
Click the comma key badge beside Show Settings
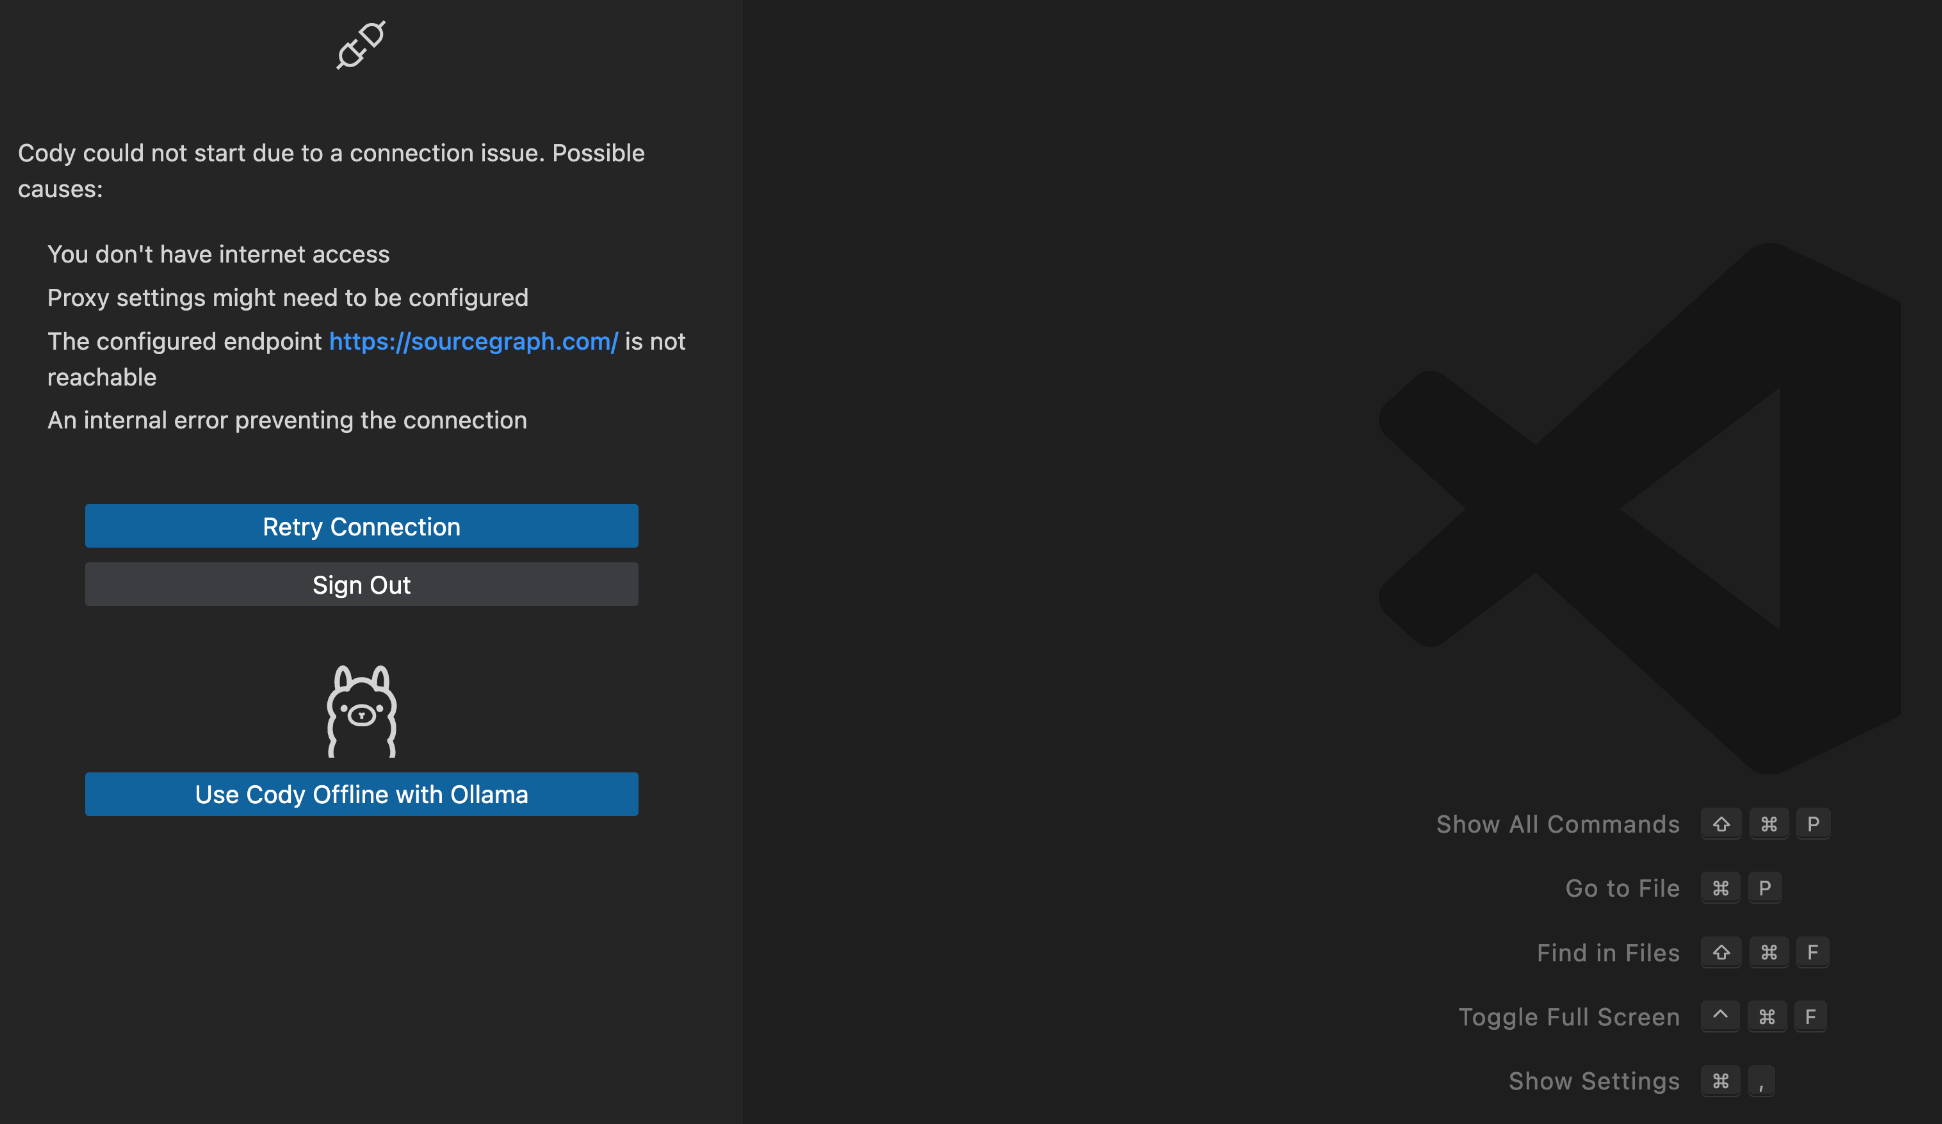1762,1081
